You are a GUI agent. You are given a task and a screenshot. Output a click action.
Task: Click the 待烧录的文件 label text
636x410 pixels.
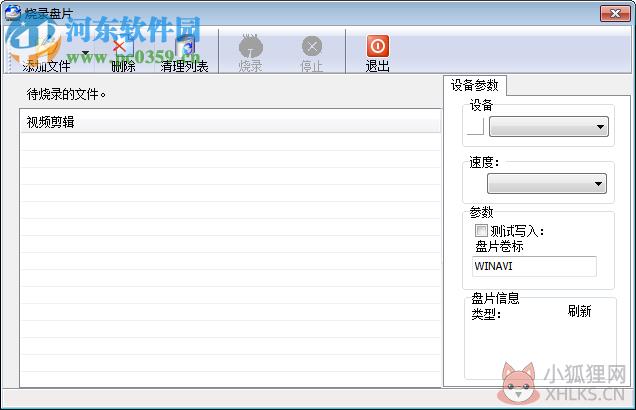[66, 94]
